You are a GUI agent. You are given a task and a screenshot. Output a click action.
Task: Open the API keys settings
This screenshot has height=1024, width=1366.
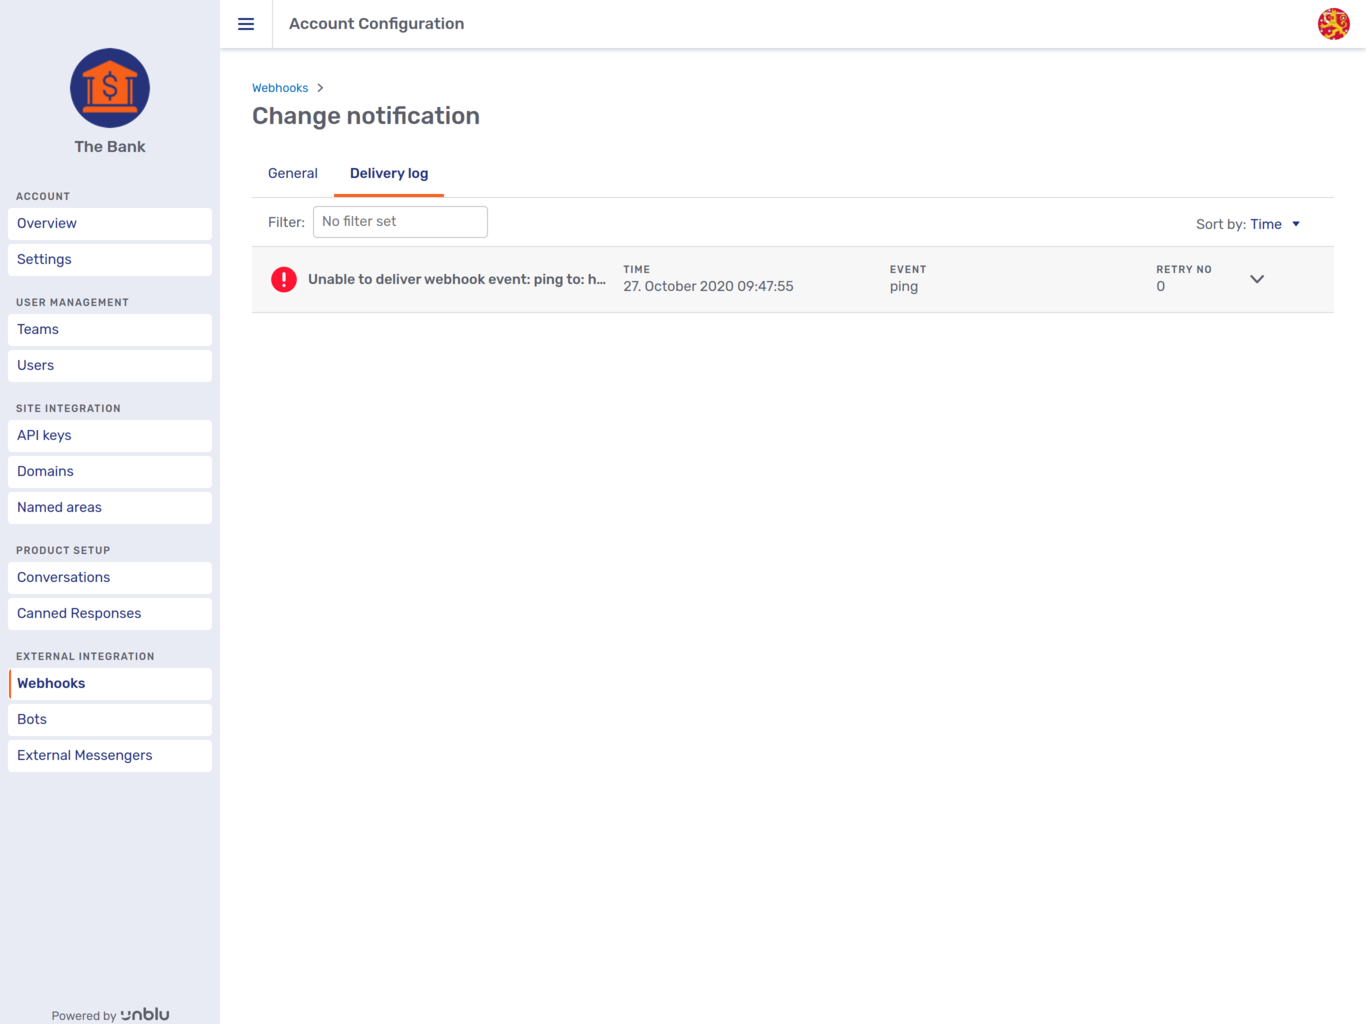[43, 435]
